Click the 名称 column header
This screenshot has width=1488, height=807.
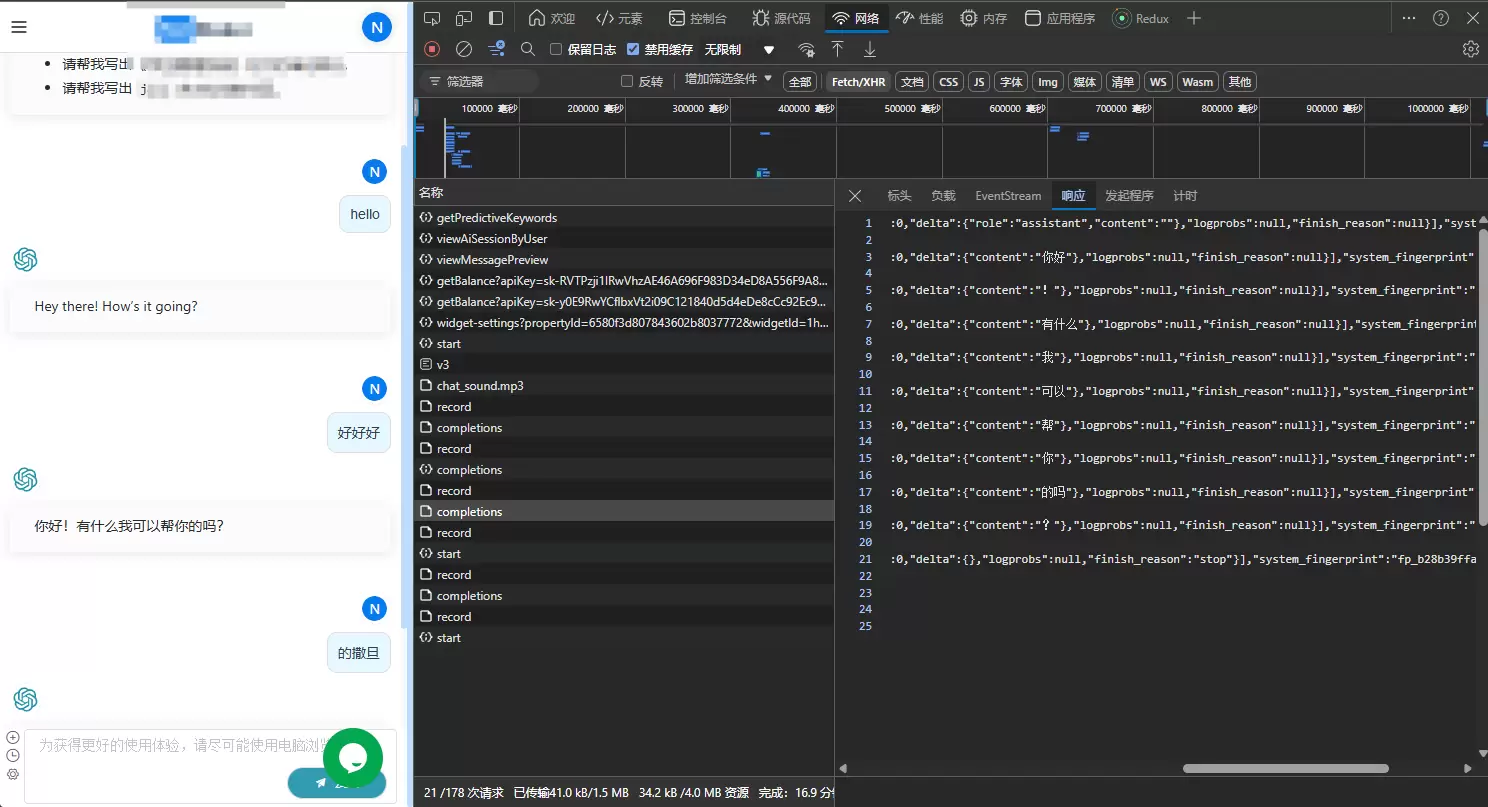624,192
